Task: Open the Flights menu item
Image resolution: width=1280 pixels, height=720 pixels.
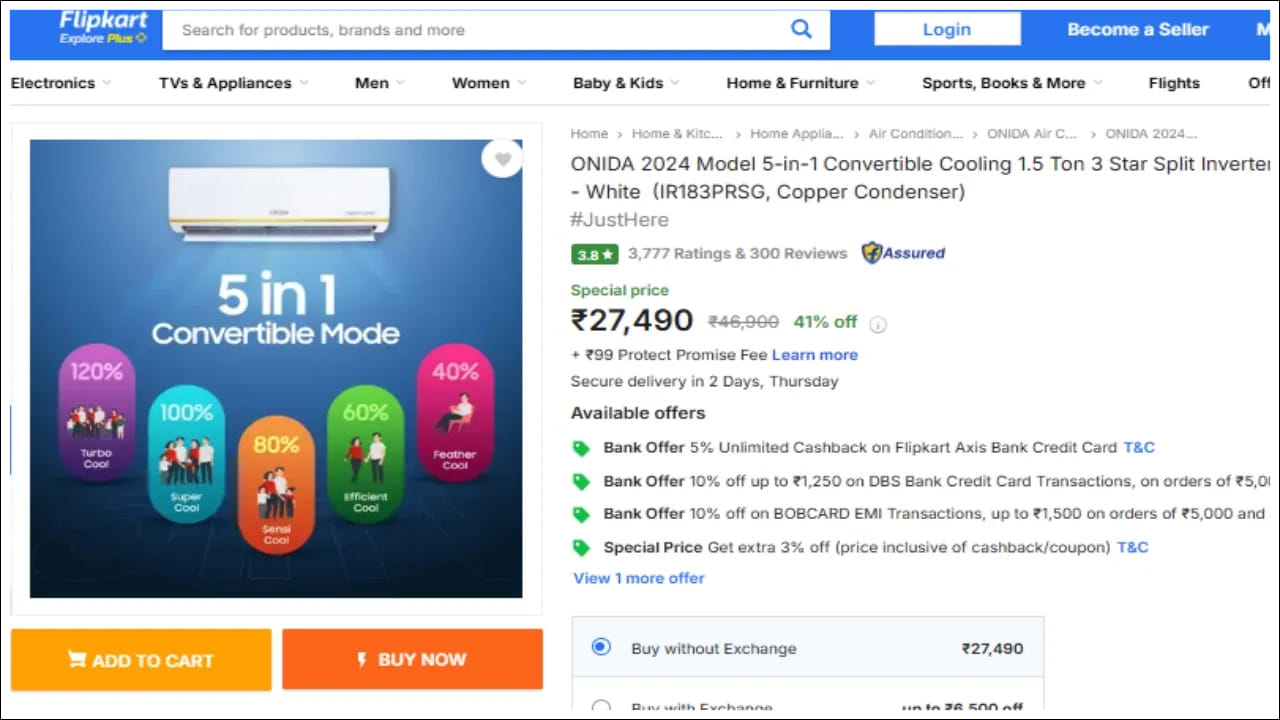Action: point(1174,83)
